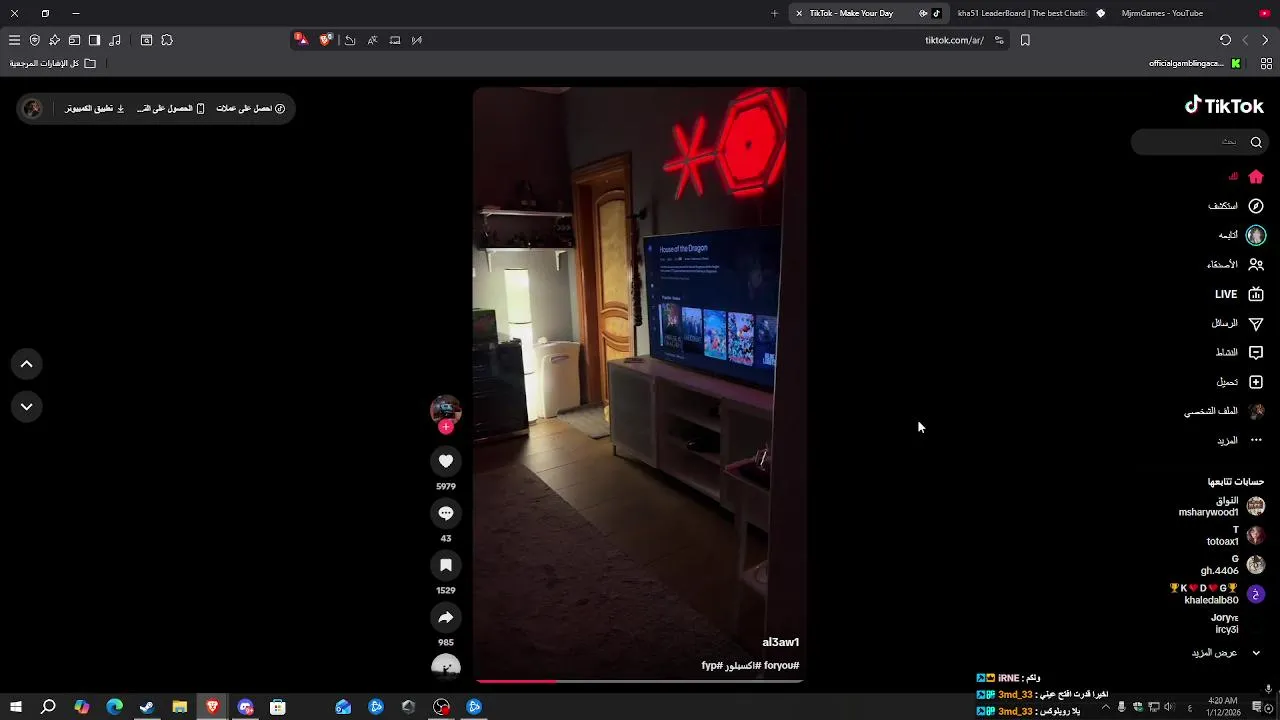This screenshot has height=720, width=1280.
Task: Open the All Bookmarks folder
Action: 53,63
